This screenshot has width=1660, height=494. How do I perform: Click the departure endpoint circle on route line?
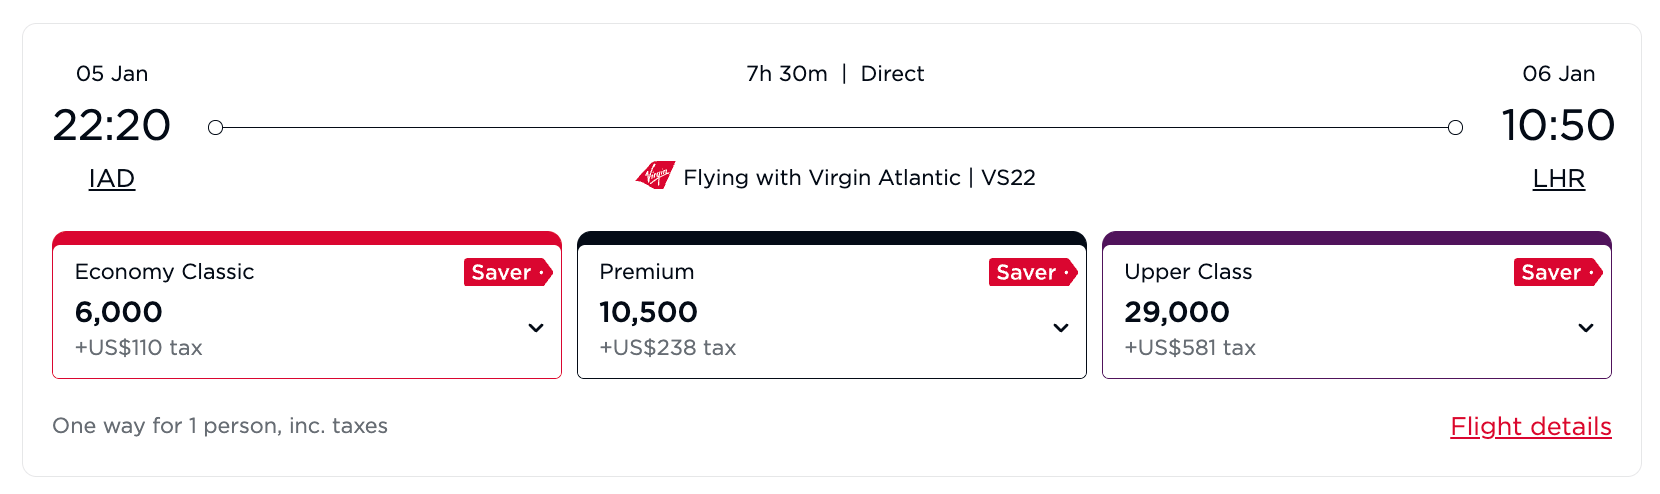pos(215,127)
